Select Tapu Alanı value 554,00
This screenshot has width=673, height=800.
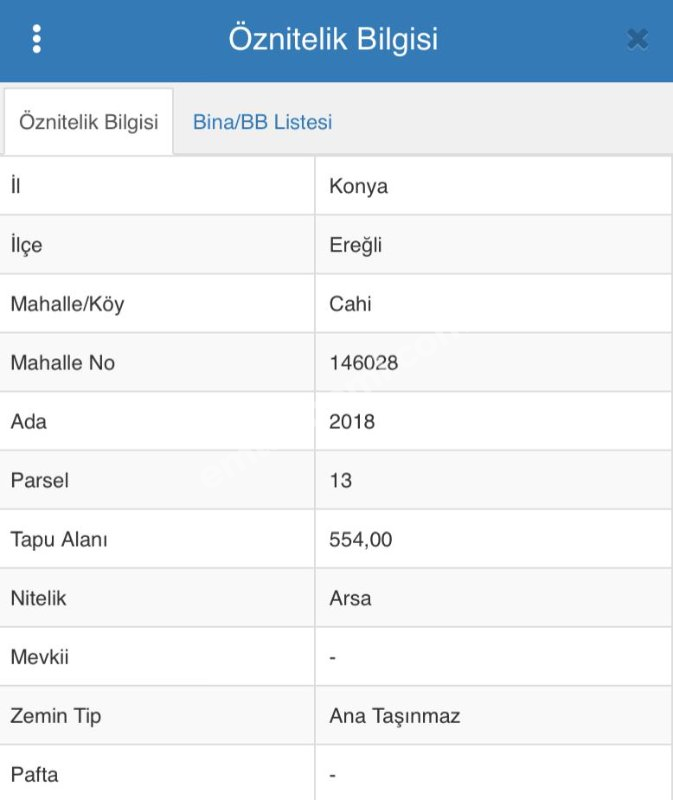[x=360, y=540]
